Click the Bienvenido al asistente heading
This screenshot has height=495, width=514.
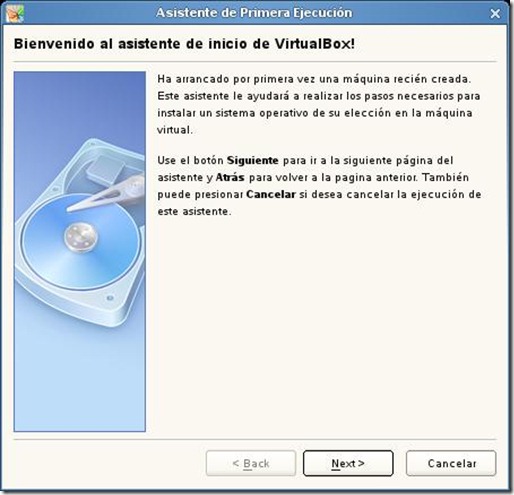tap(184, 44)
